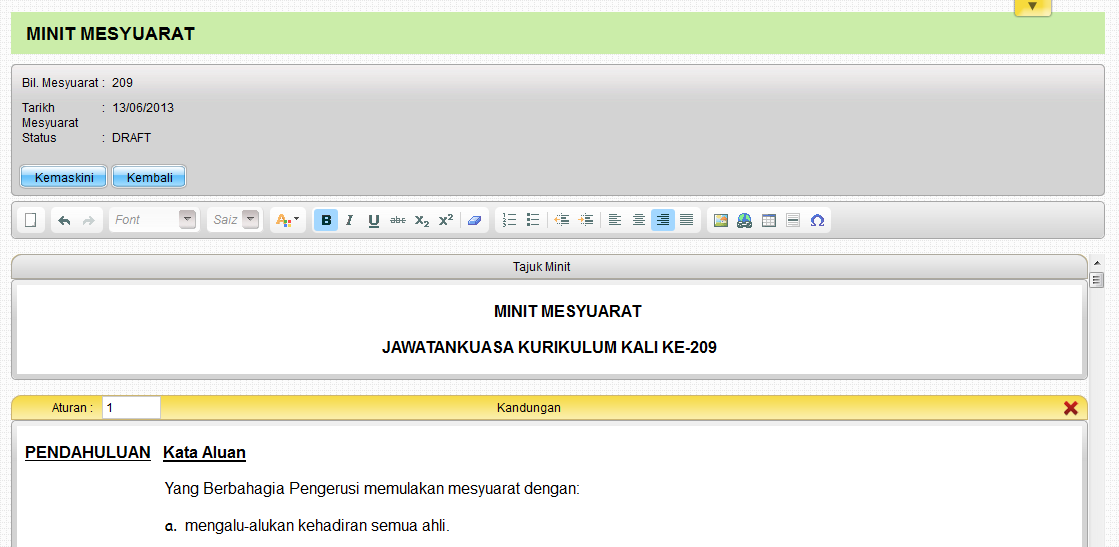Insert a numbered list
This screenshot has width=1119, height=547.
tap(509, 220)
